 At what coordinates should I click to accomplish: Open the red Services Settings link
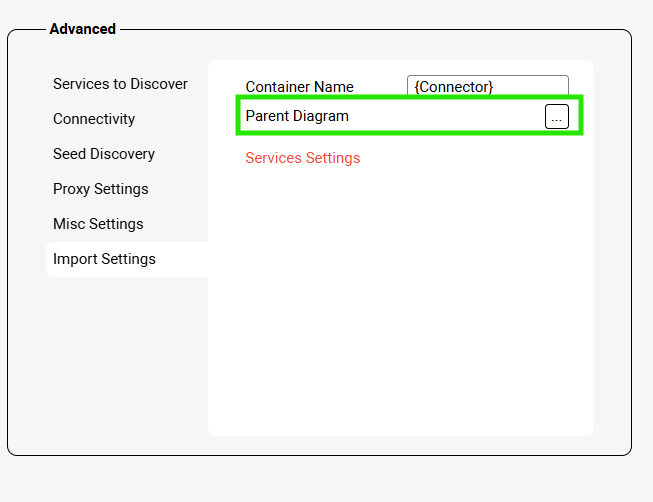(302, 158)
